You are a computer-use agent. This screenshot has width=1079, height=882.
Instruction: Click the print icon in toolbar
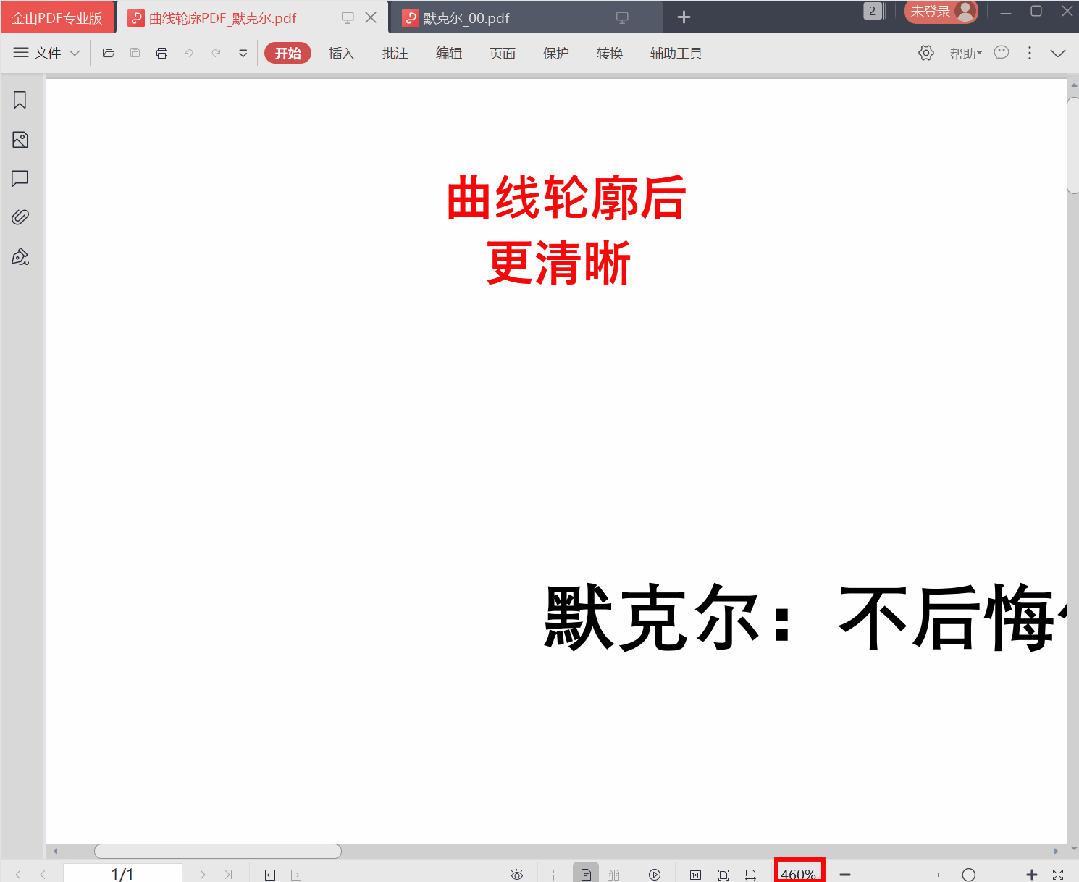click(x=161, y=53)
